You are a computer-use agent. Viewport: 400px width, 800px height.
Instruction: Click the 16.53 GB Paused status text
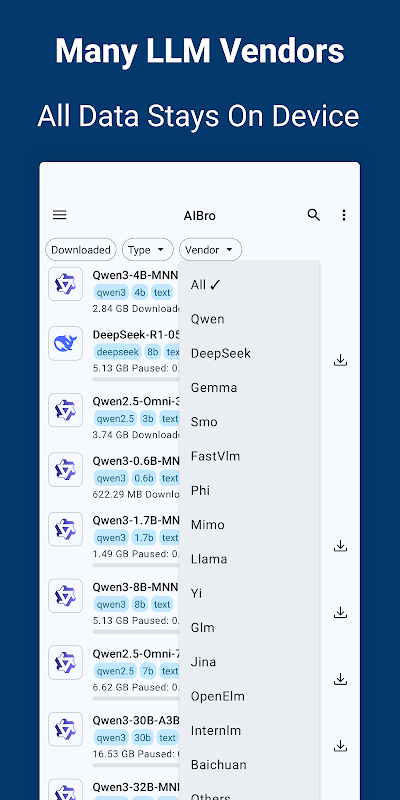[x=136, y=754]
